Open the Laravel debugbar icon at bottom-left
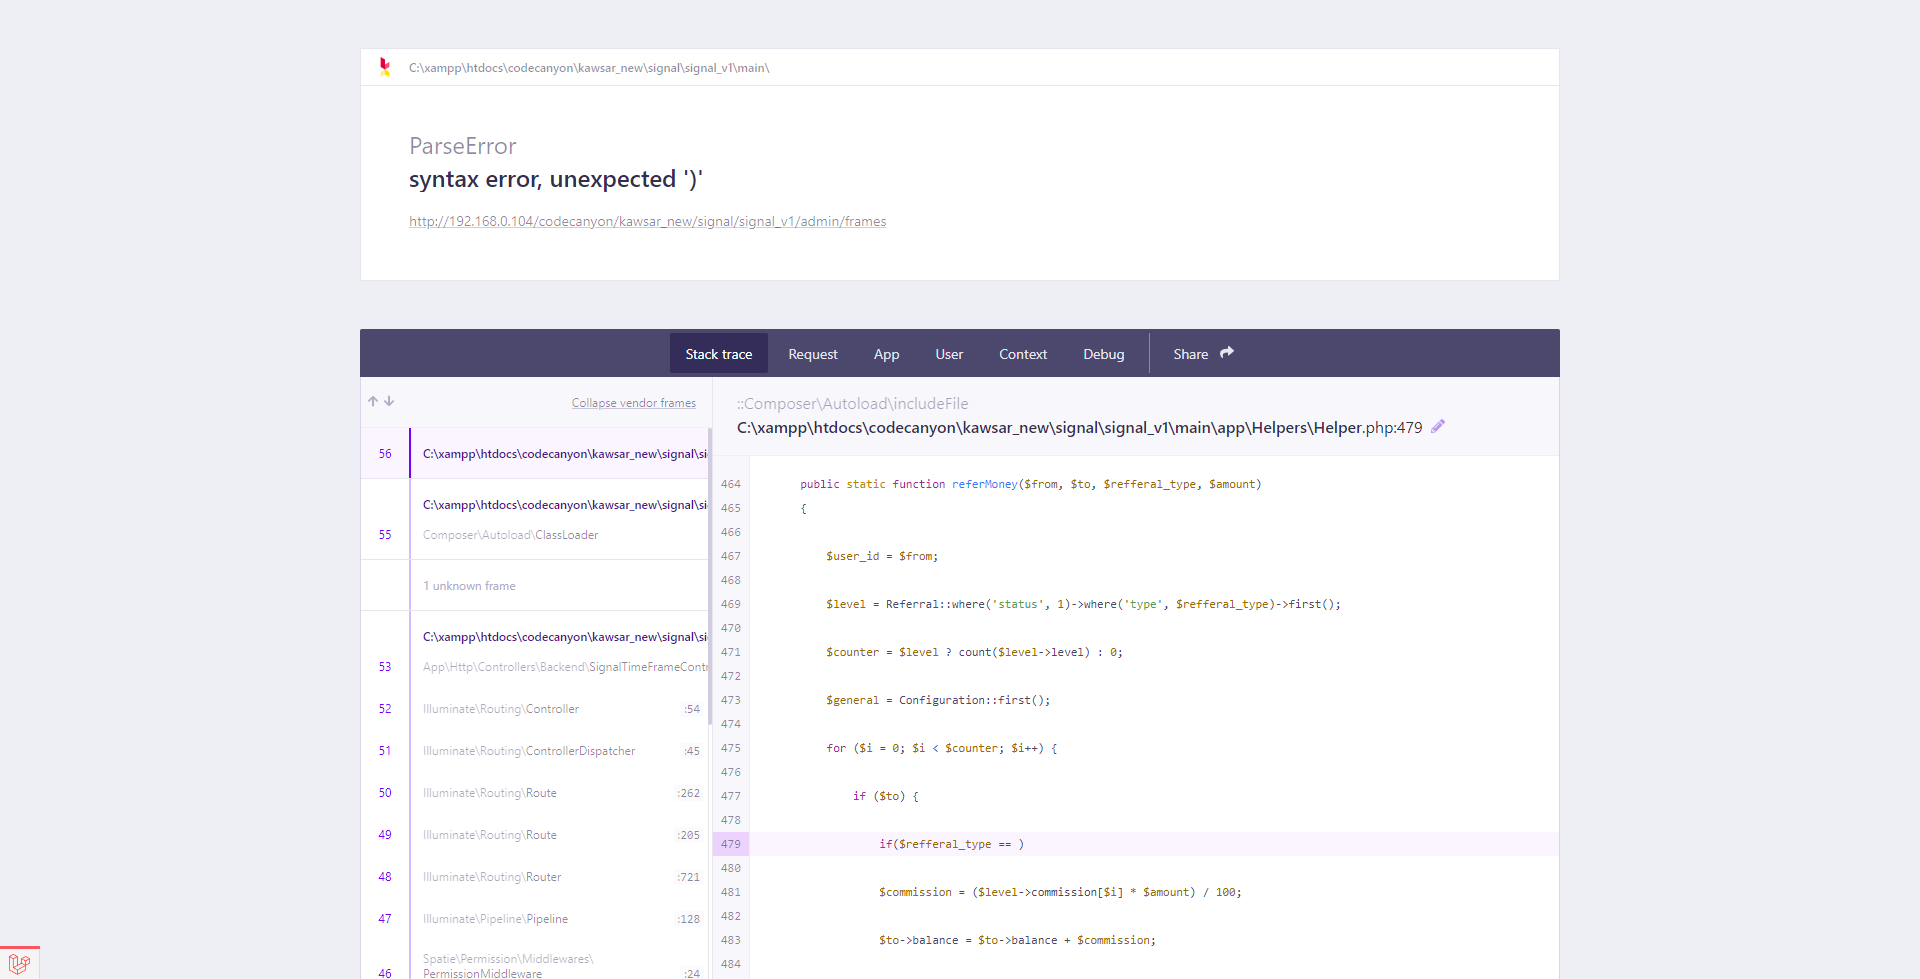This screenshot has height=979, width=1920. tap(19, 963)
